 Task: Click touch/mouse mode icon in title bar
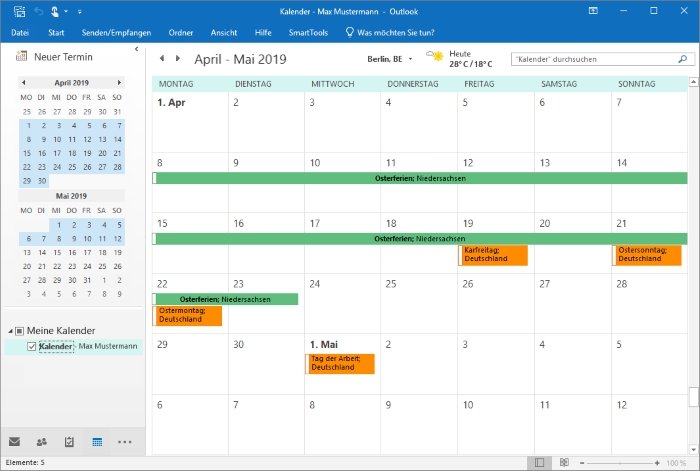pyautogui.click(x=54, y=11)
